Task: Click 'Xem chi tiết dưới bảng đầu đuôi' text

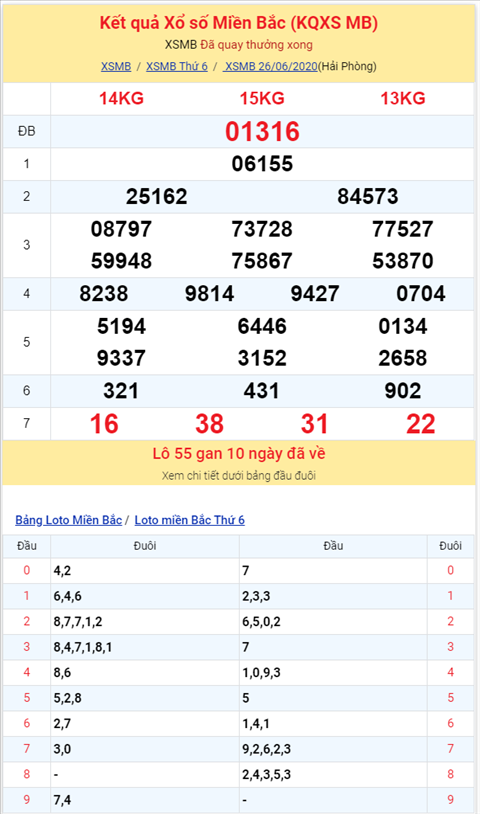Action: (x=239, y=476)
